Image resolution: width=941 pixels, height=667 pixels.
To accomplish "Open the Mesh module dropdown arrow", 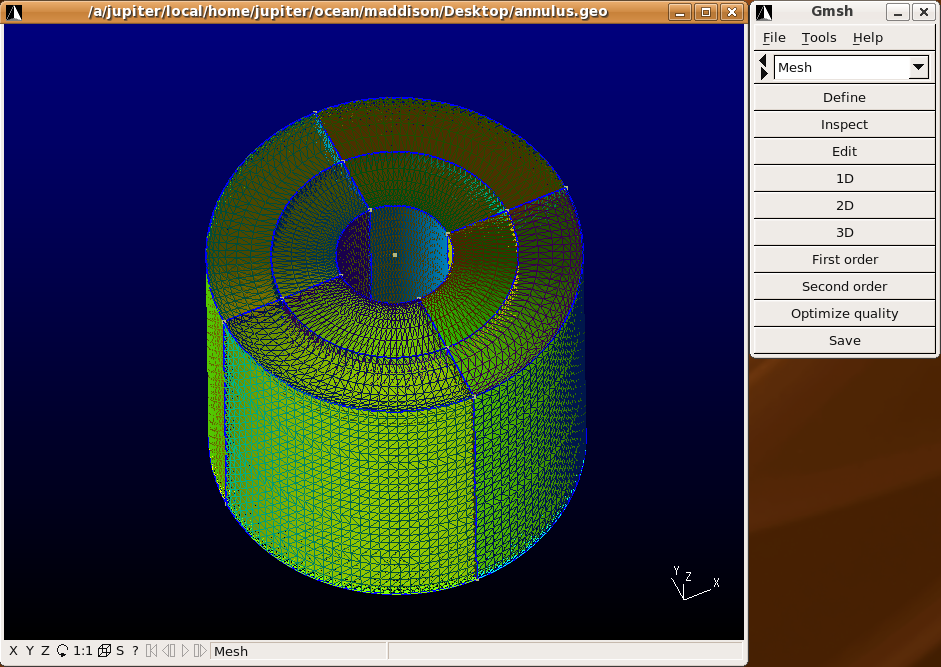I will coord(918,68).
